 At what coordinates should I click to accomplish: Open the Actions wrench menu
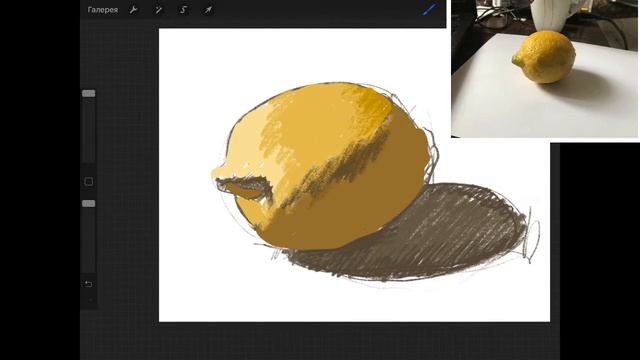point(133,10)
